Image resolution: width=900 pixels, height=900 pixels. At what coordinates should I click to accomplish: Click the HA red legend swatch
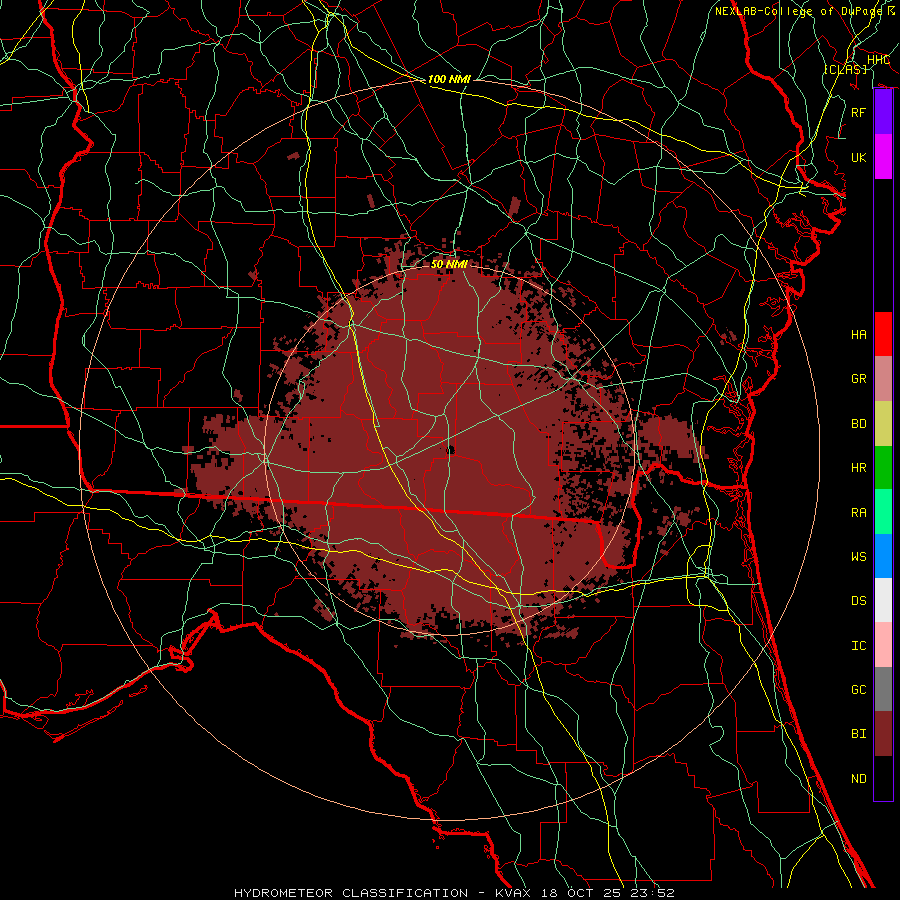[x=883, y=334]
